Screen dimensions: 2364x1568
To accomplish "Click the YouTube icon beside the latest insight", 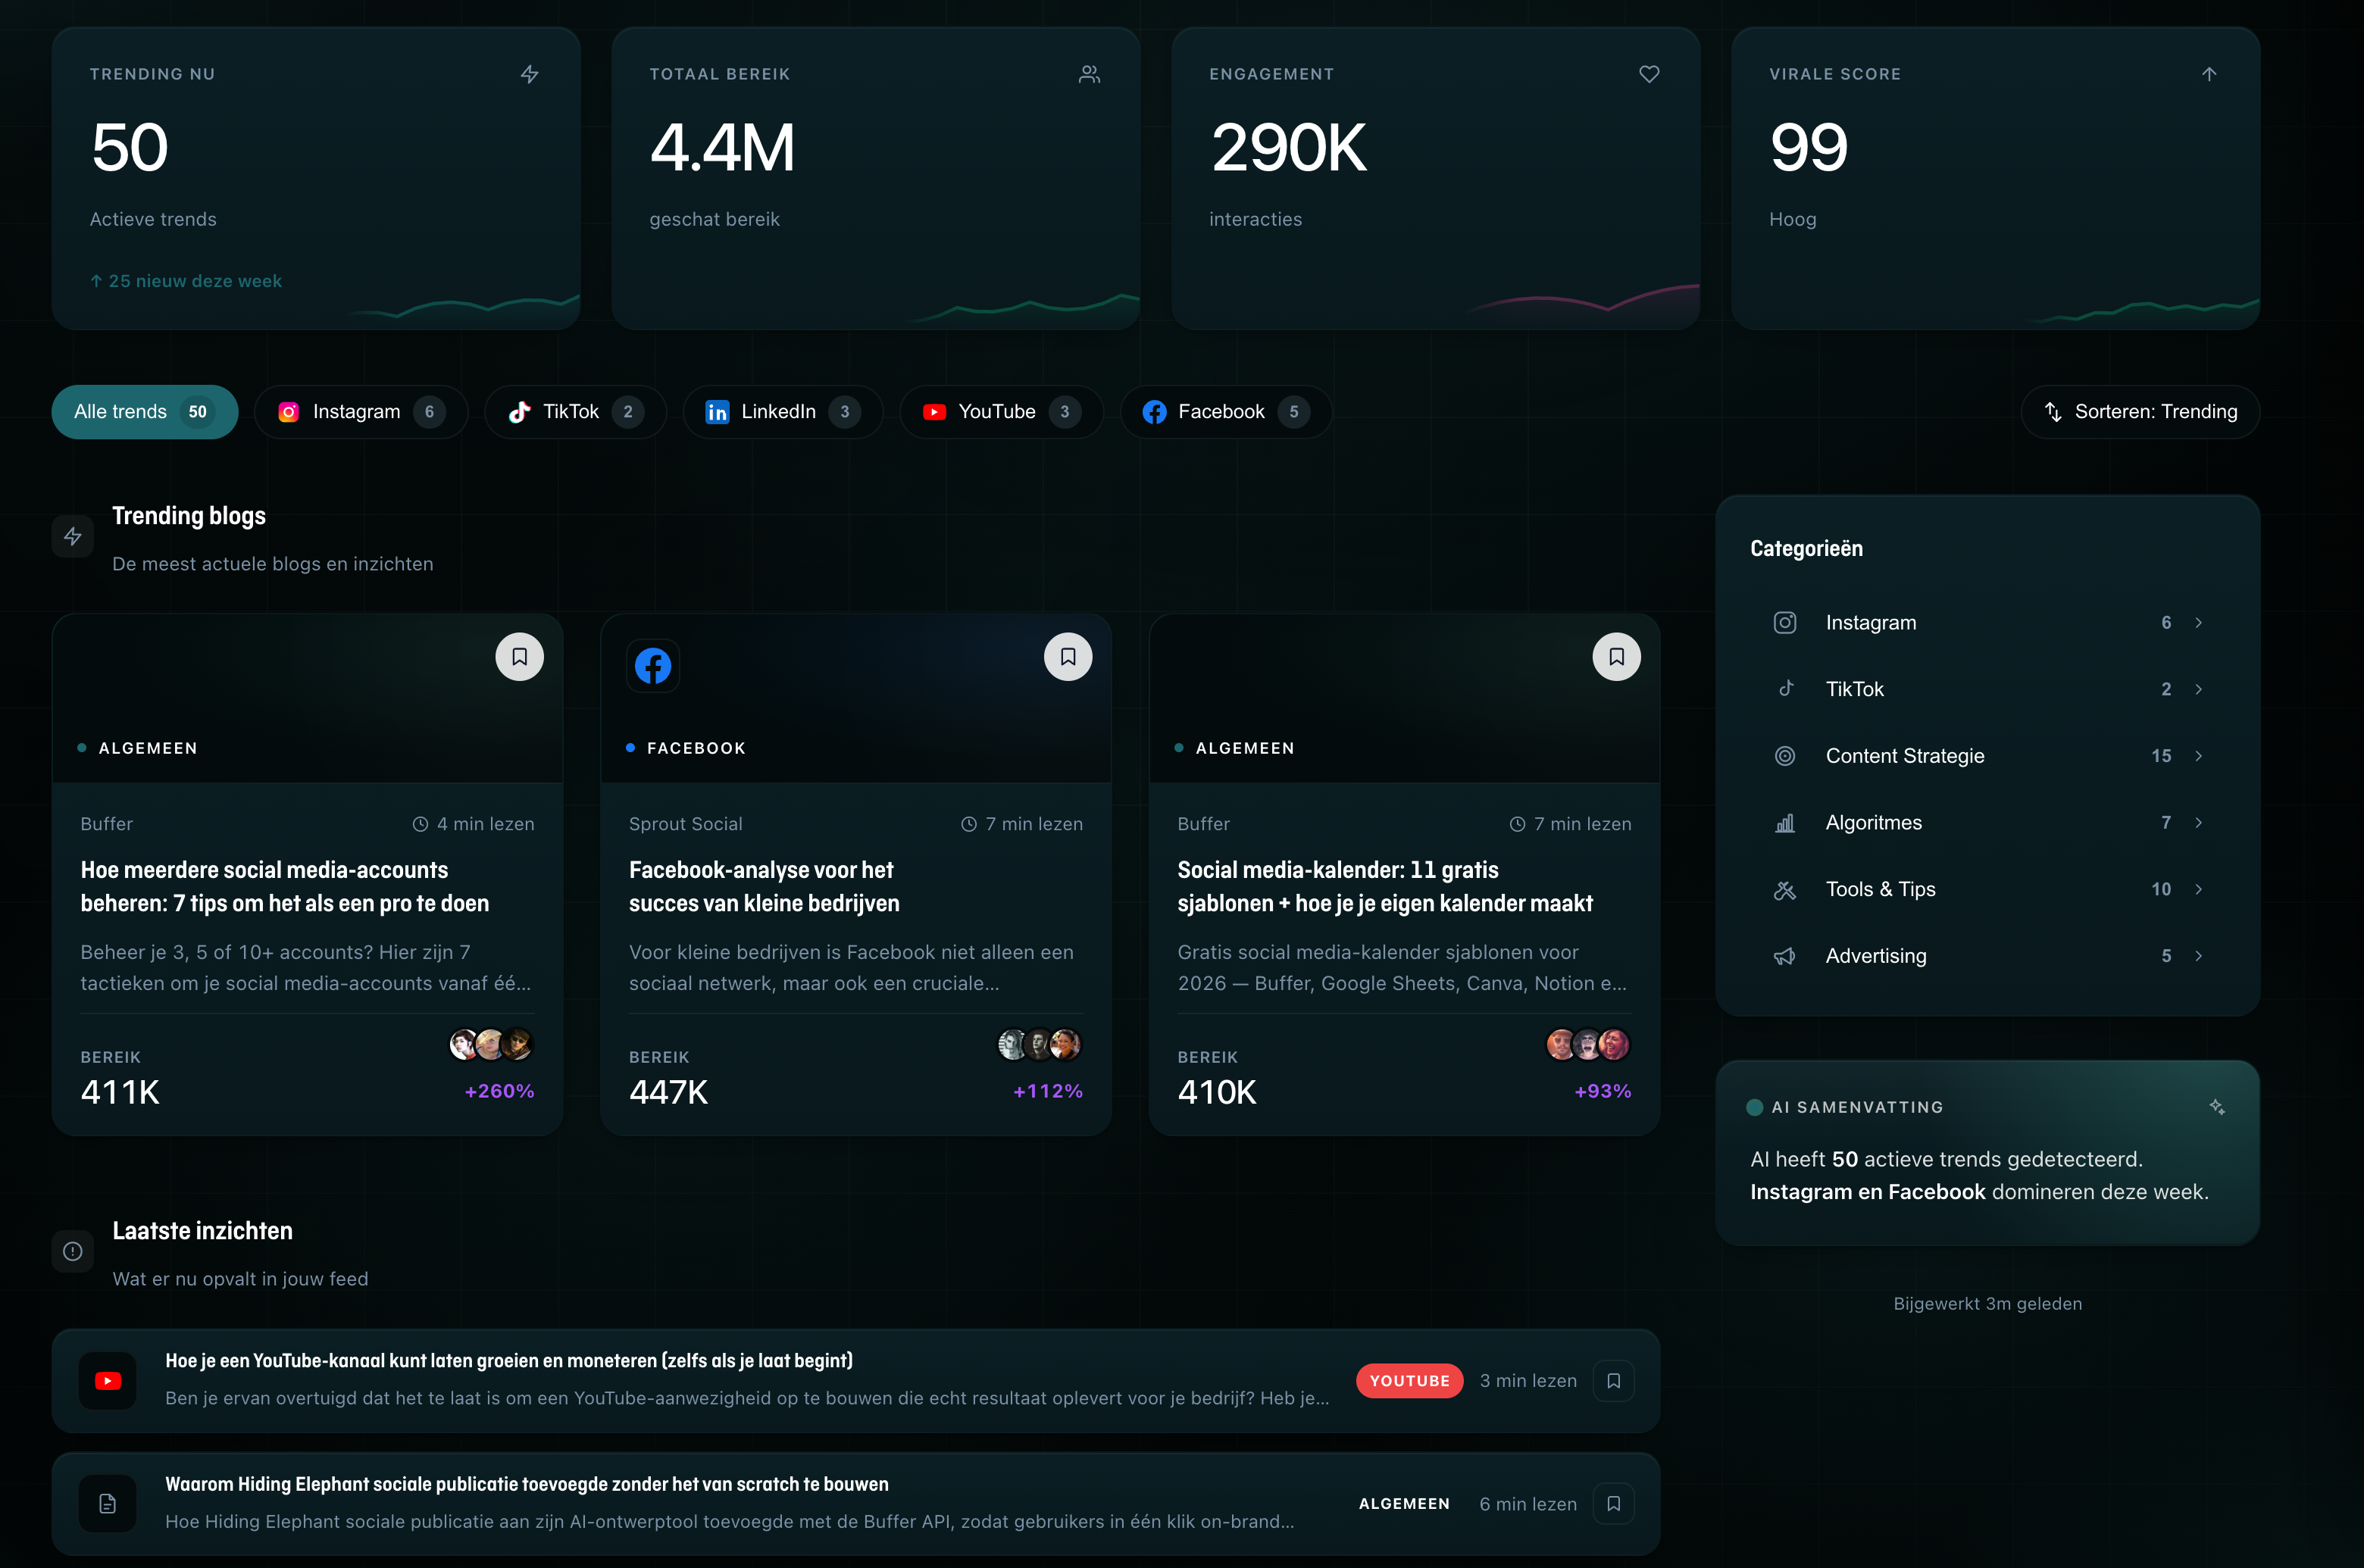I will 108,1380.
